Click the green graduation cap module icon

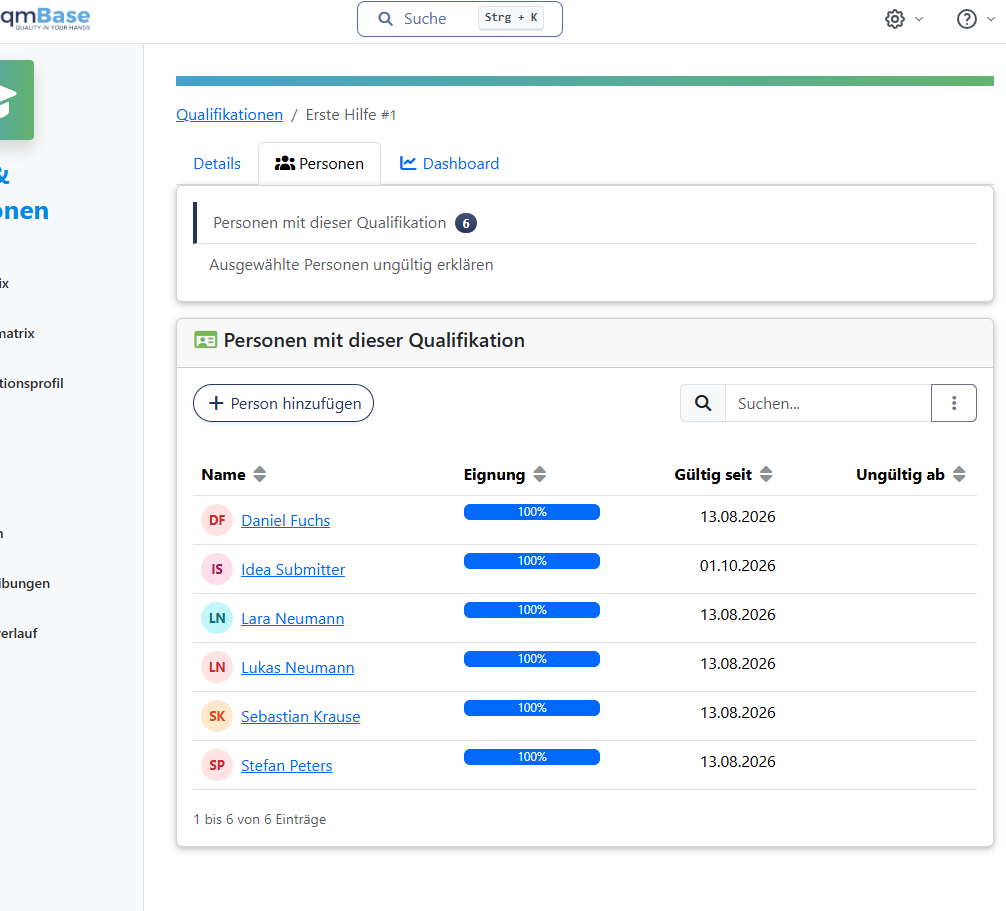pos(17,100)
